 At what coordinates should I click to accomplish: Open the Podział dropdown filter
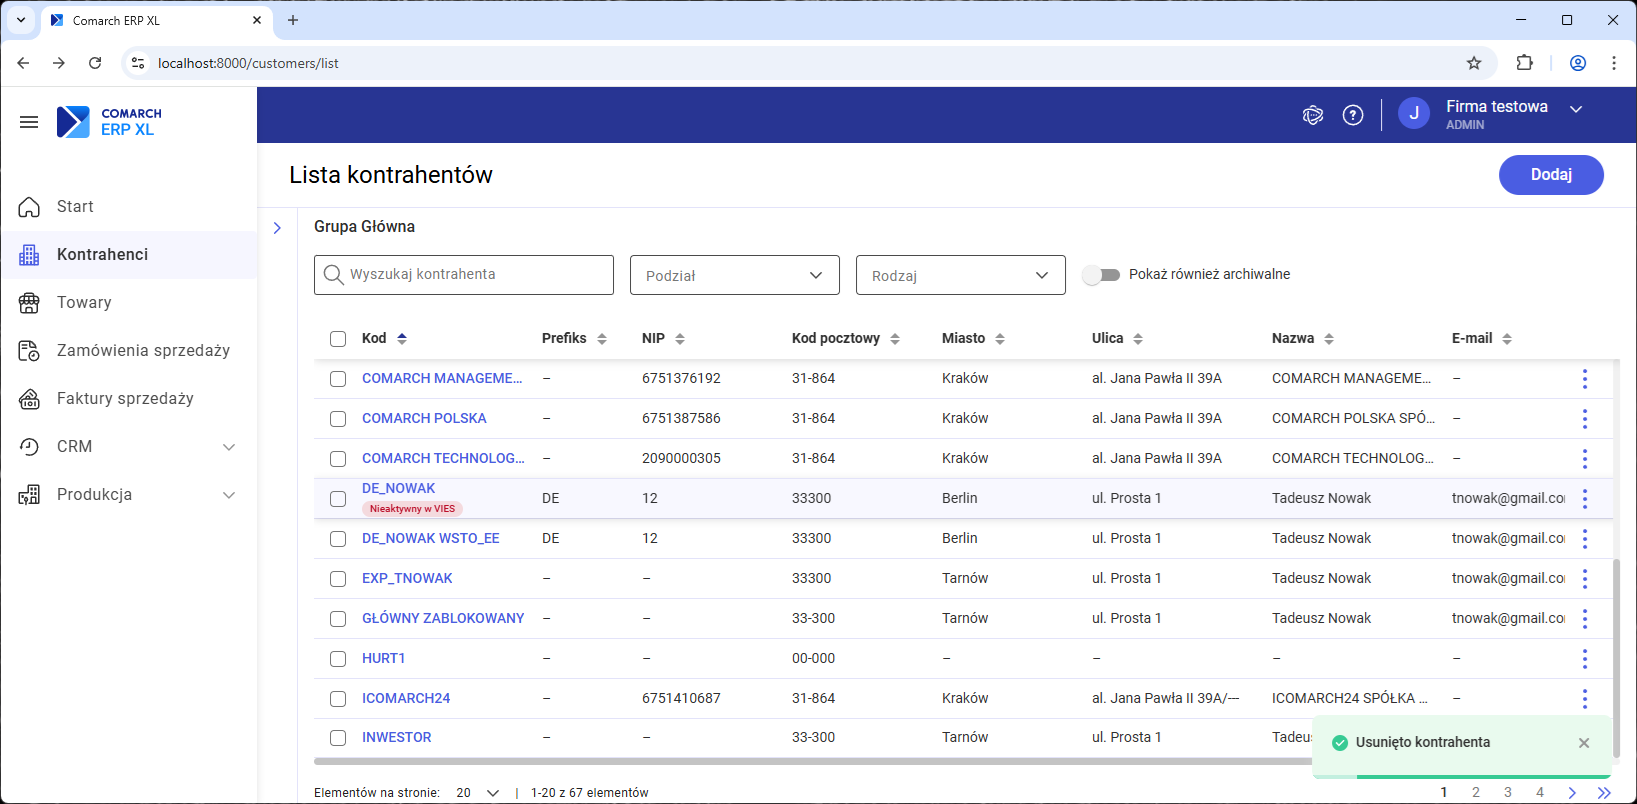734,275
